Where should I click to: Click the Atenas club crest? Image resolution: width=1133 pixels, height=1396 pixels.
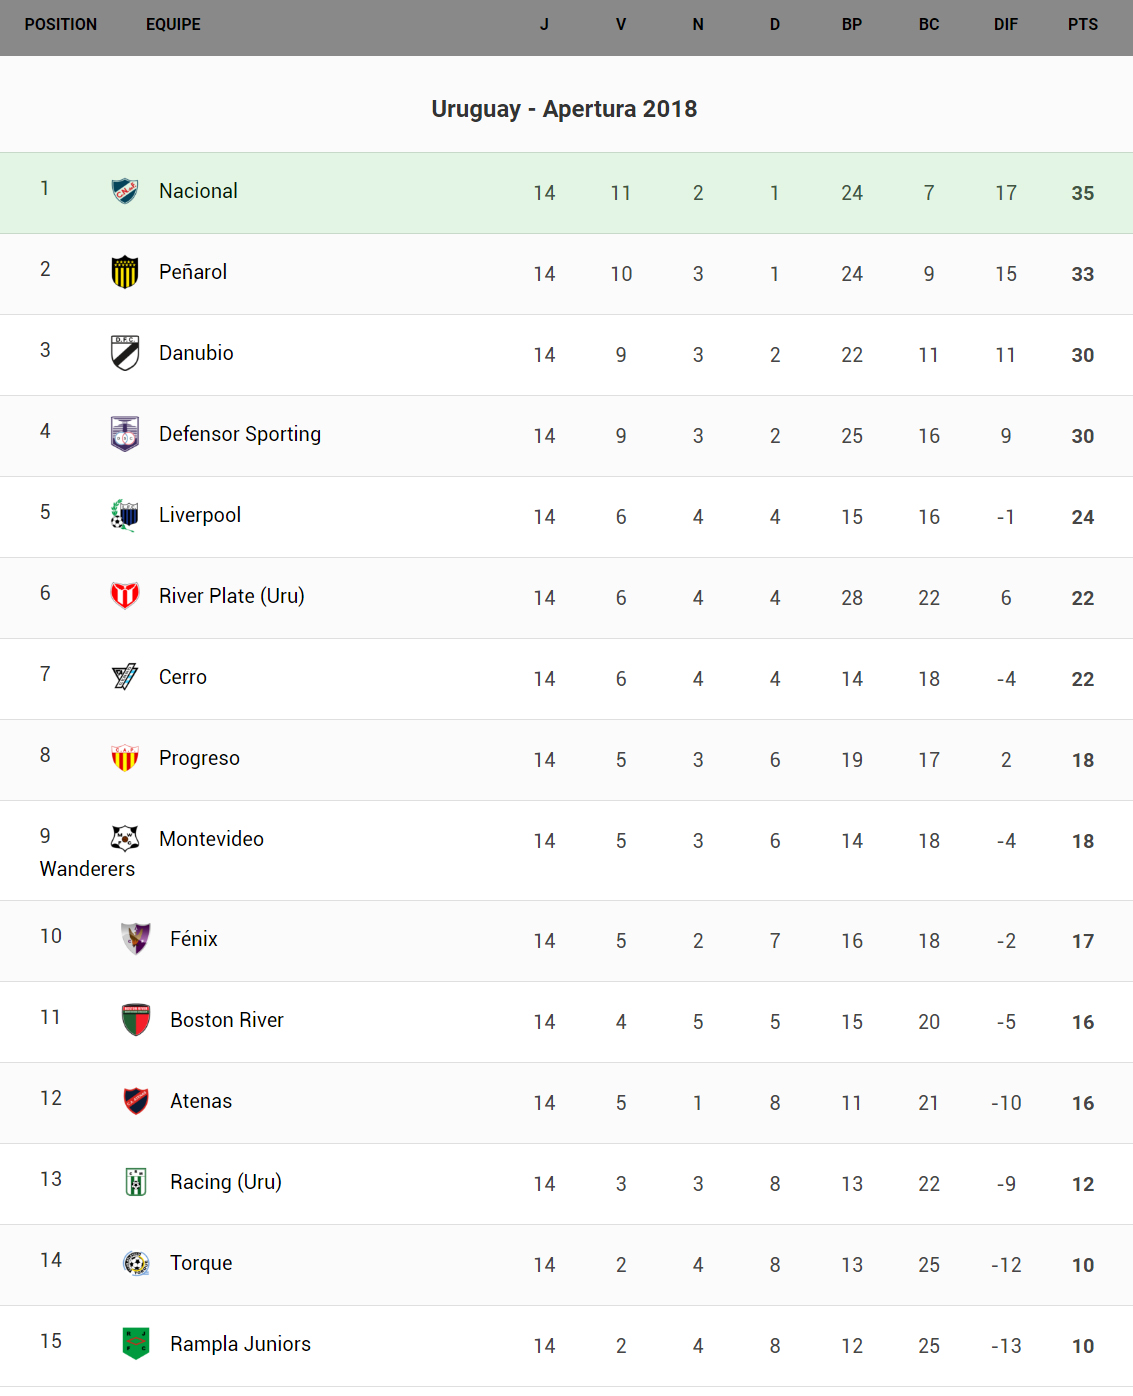[x=136, y=1100]
